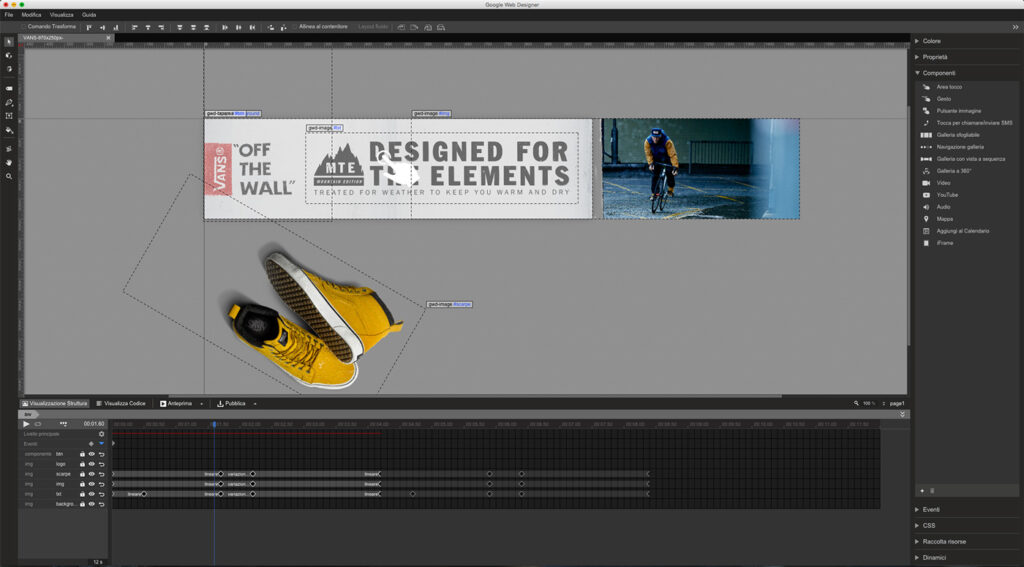The image size is (1024, 567).
Task: Select the Pen tool
Action: (8, 103)
